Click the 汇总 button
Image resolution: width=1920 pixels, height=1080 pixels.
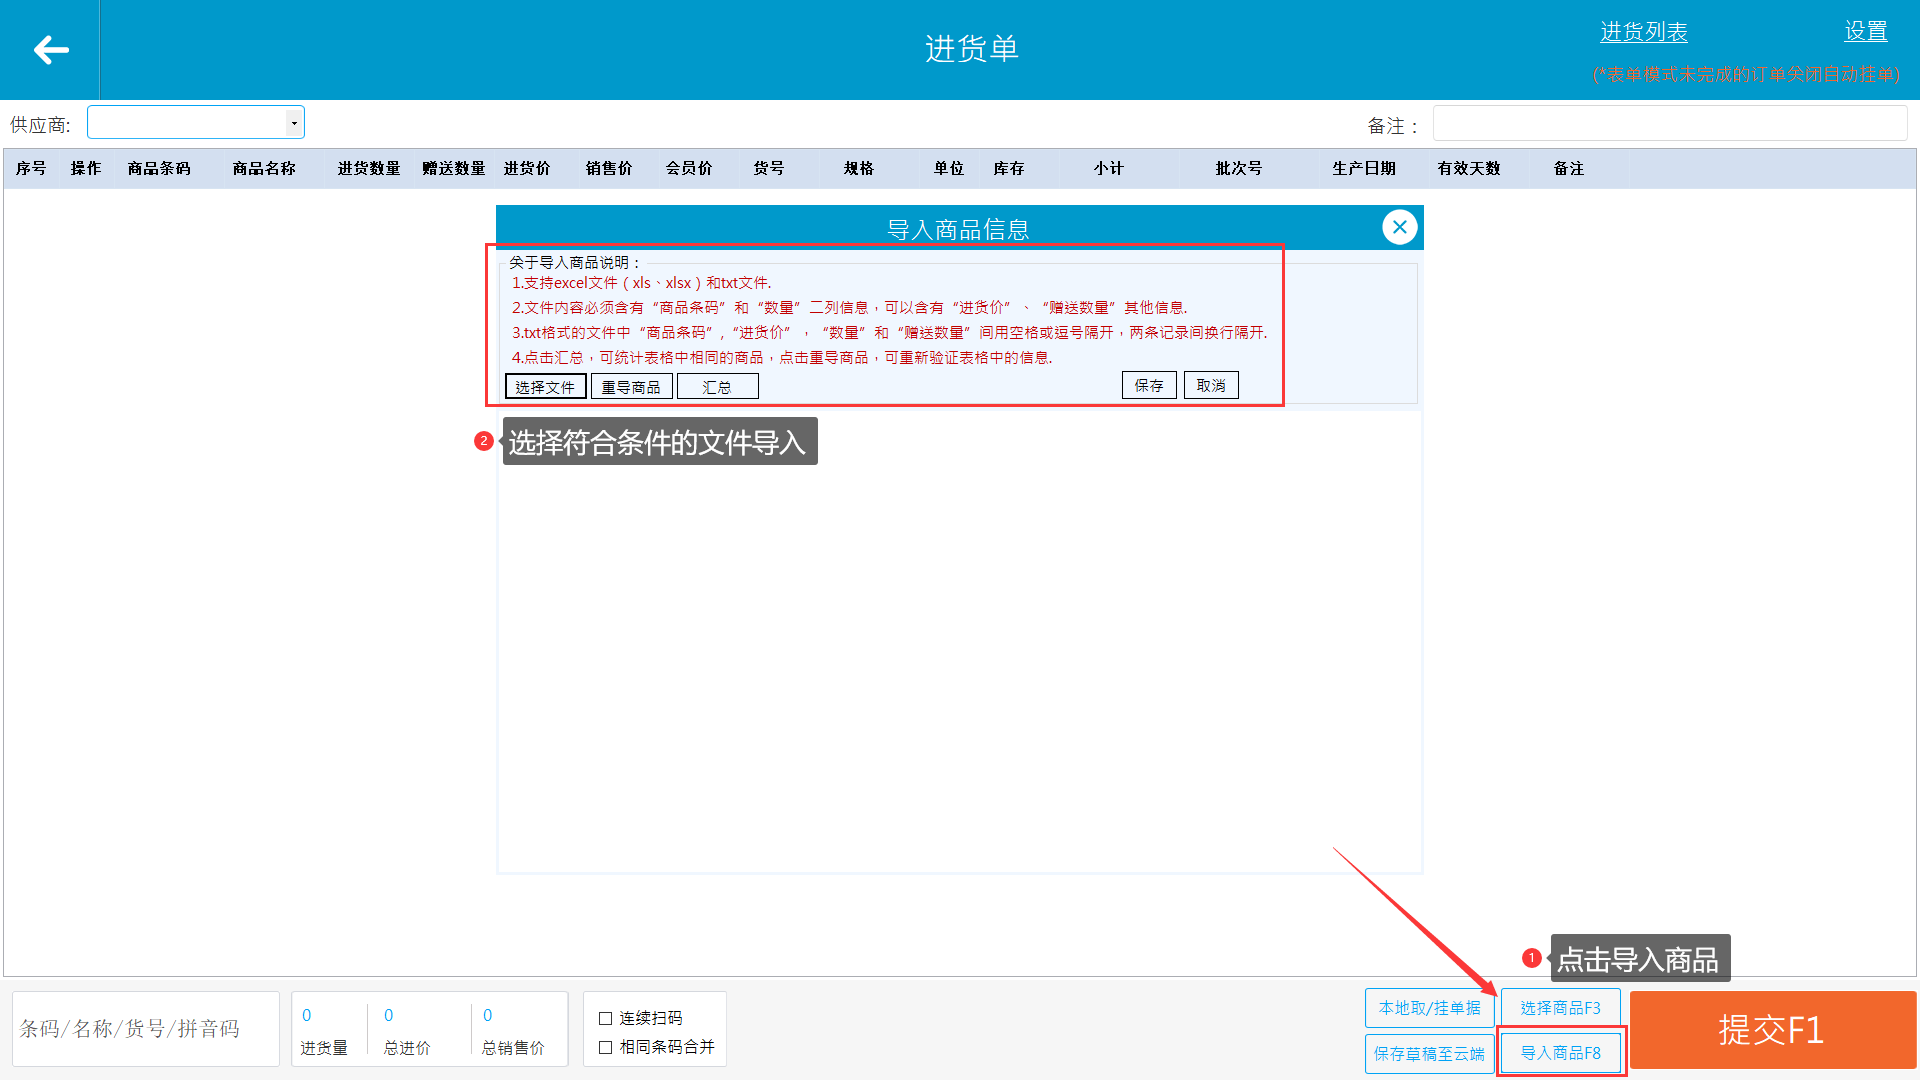(717, 386)
